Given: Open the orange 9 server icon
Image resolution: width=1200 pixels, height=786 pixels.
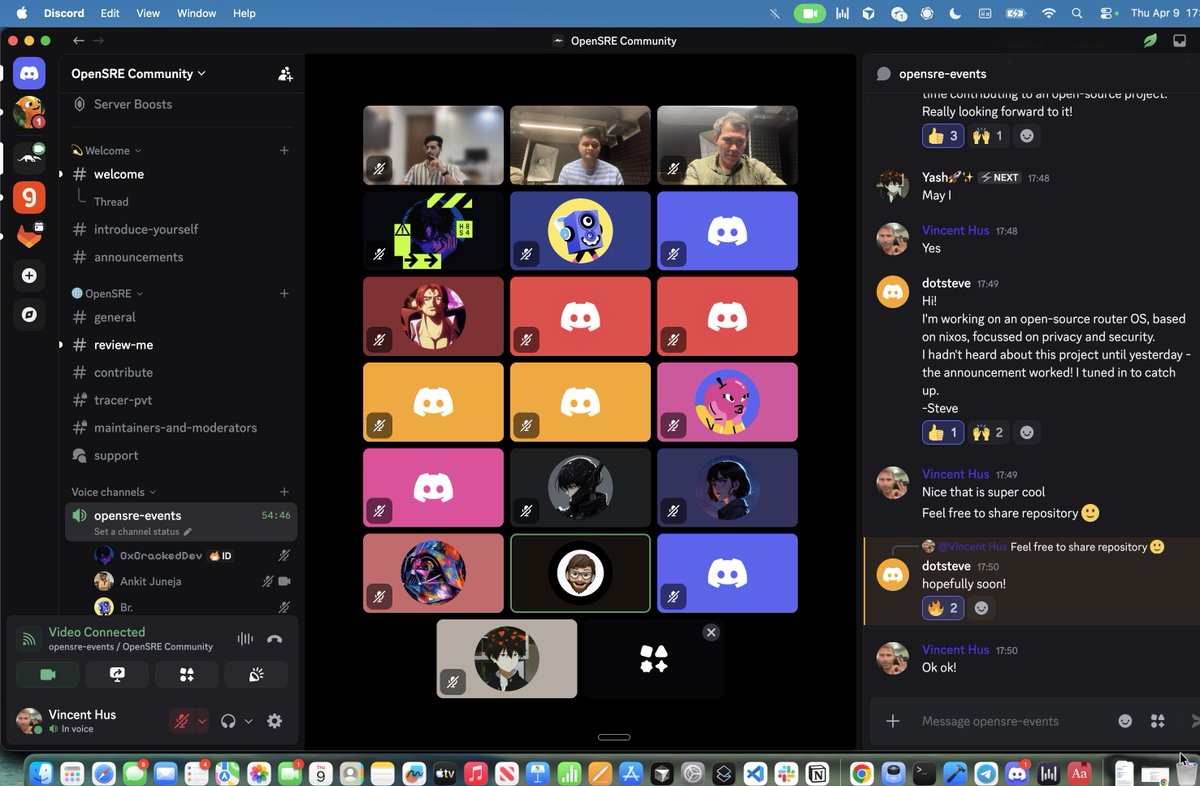Looking at the screenshot, I should [29, 196].
